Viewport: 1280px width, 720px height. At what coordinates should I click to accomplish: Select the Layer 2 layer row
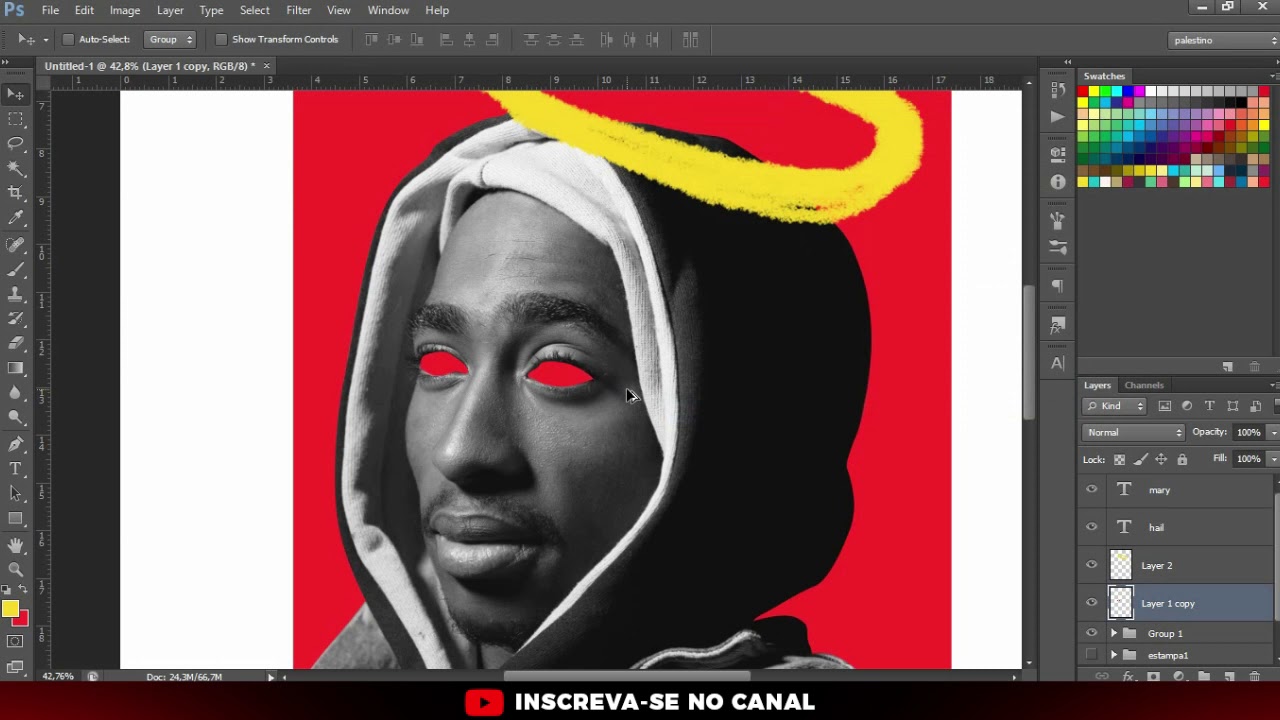point(1177,565)
